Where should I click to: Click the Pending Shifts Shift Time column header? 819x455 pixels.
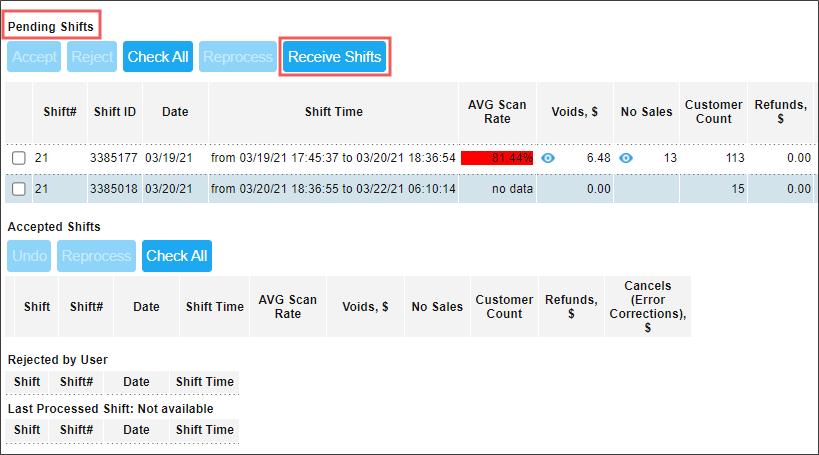[x=333, y=112]
